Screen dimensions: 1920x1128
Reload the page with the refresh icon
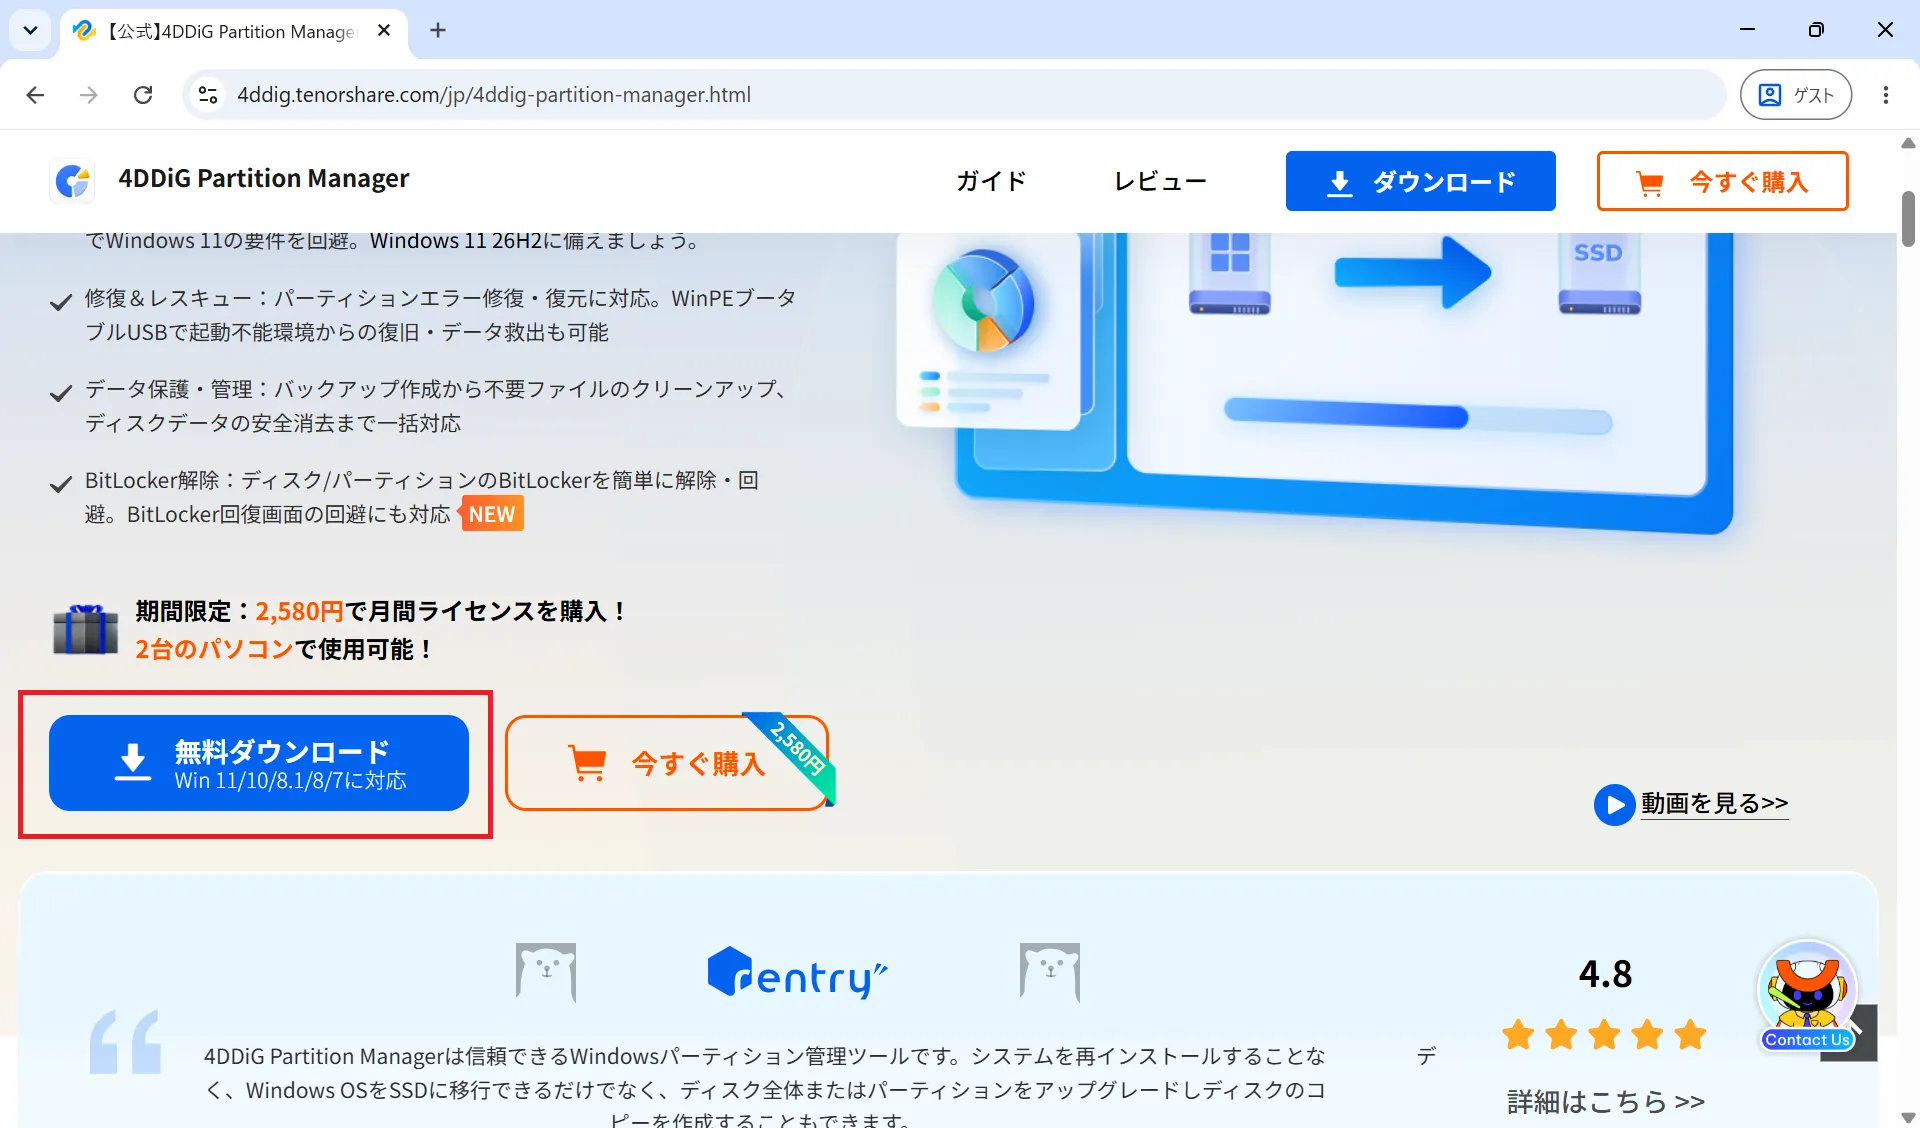[143, 95]
